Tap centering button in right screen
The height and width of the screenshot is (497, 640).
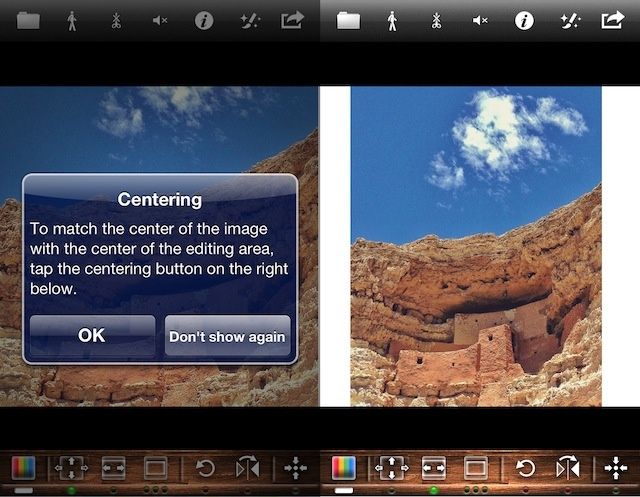pyautogui.click(x=616, y=468)
